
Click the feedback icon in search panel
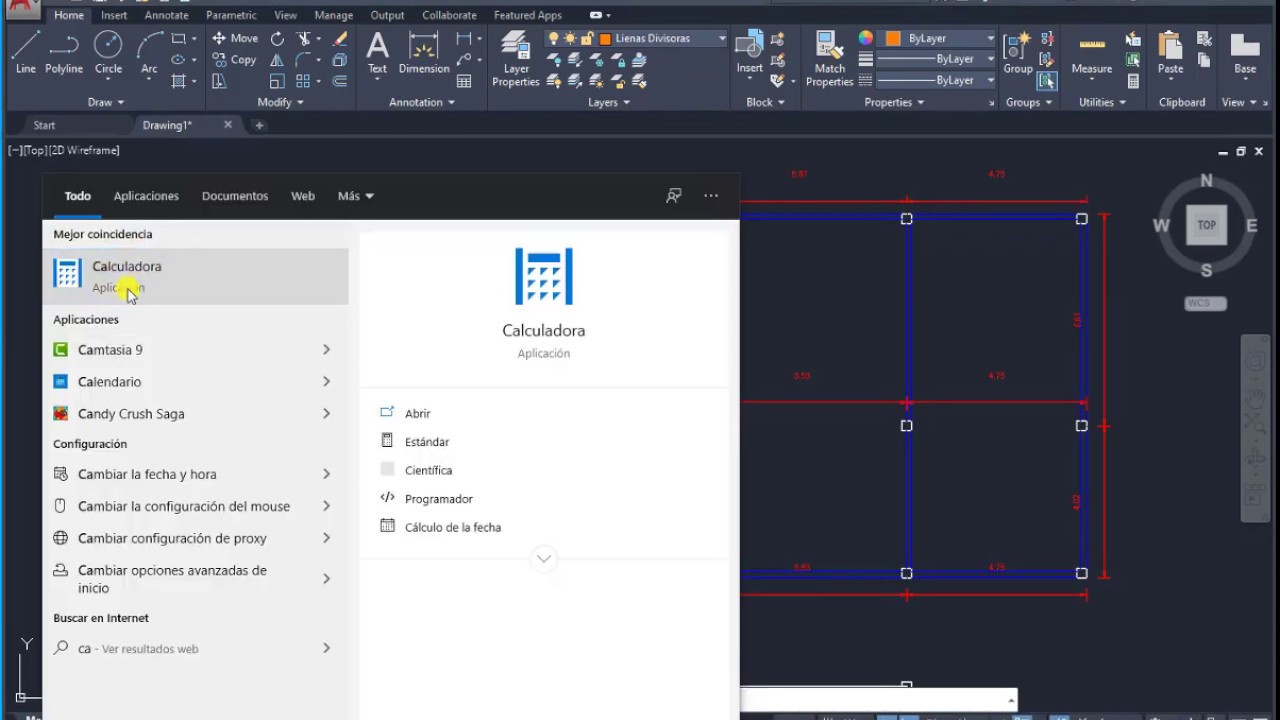pos(674,196)
